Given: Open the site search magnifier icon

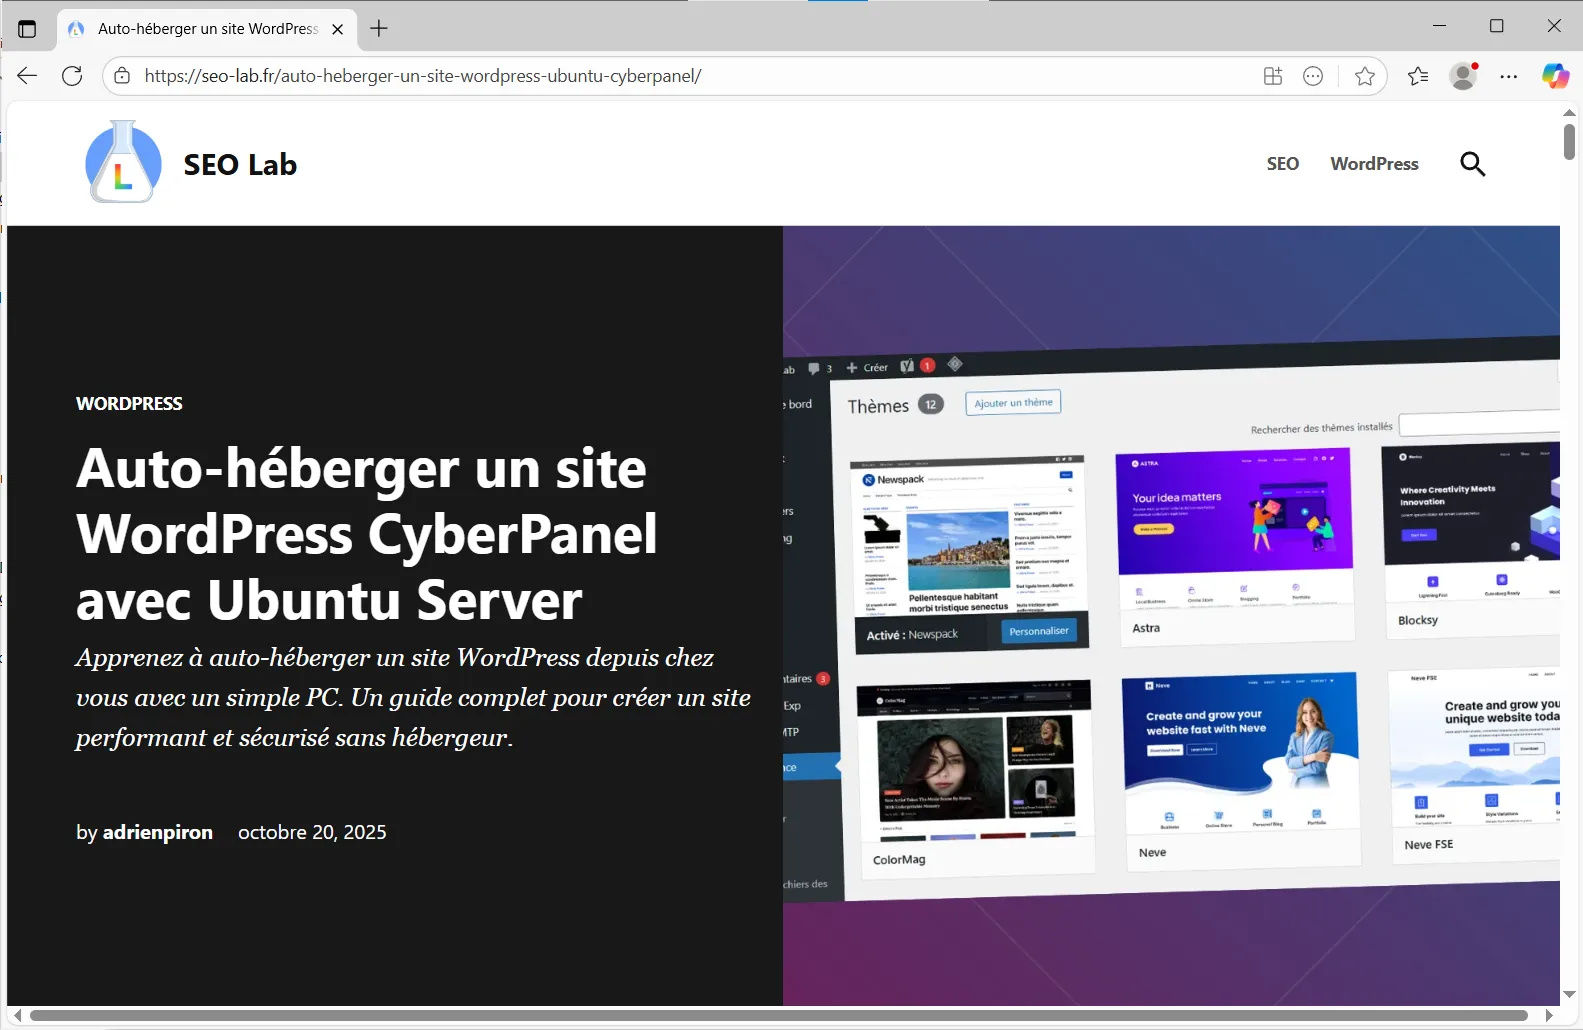Looking at the screenshot, I should 1472,164.
